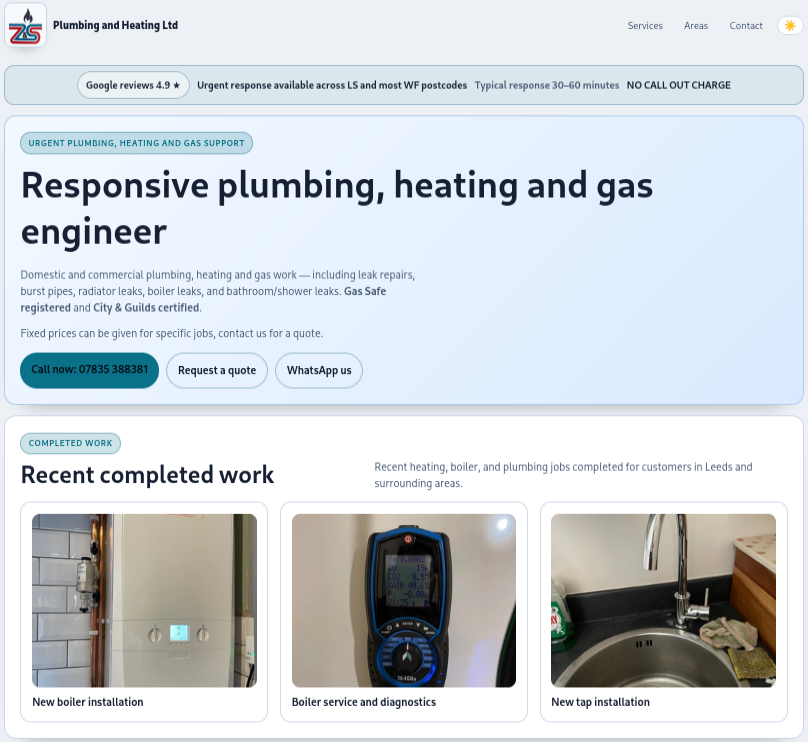Click the City & Guilds certified text
This screenshot has width=808, height=742.
tap(147, 307)
